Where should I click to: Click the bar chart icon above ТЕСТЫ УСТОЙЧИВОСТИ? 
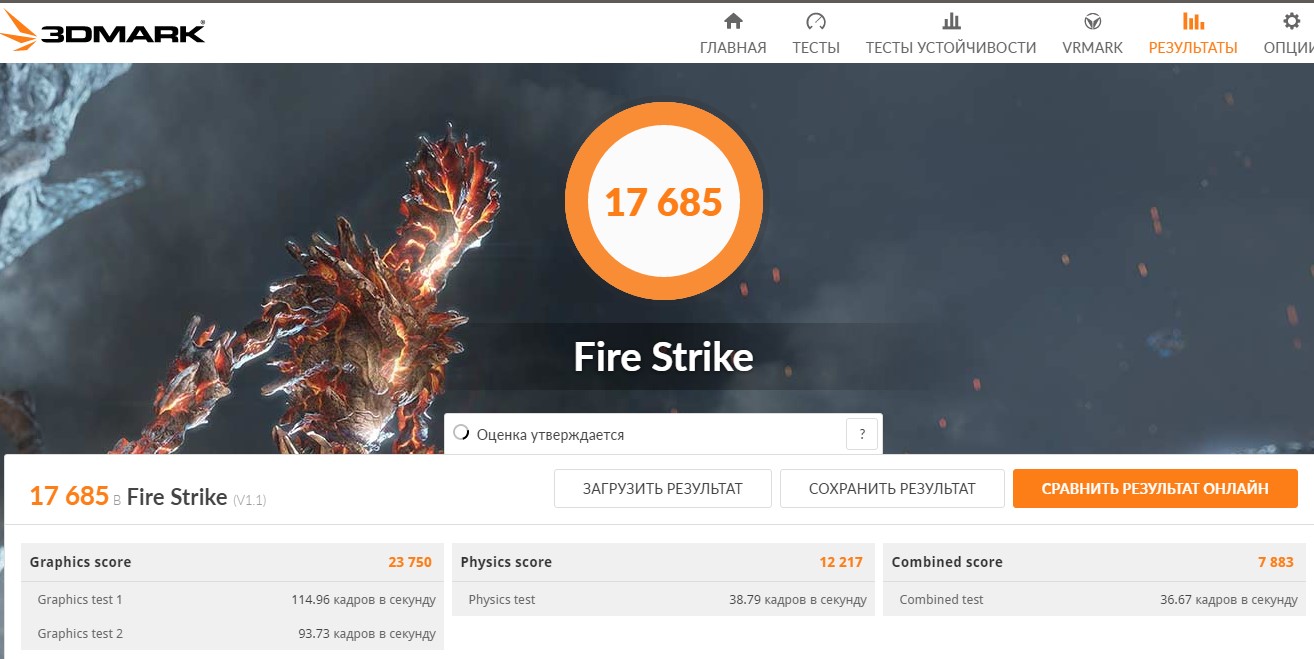tap(951, 21)
